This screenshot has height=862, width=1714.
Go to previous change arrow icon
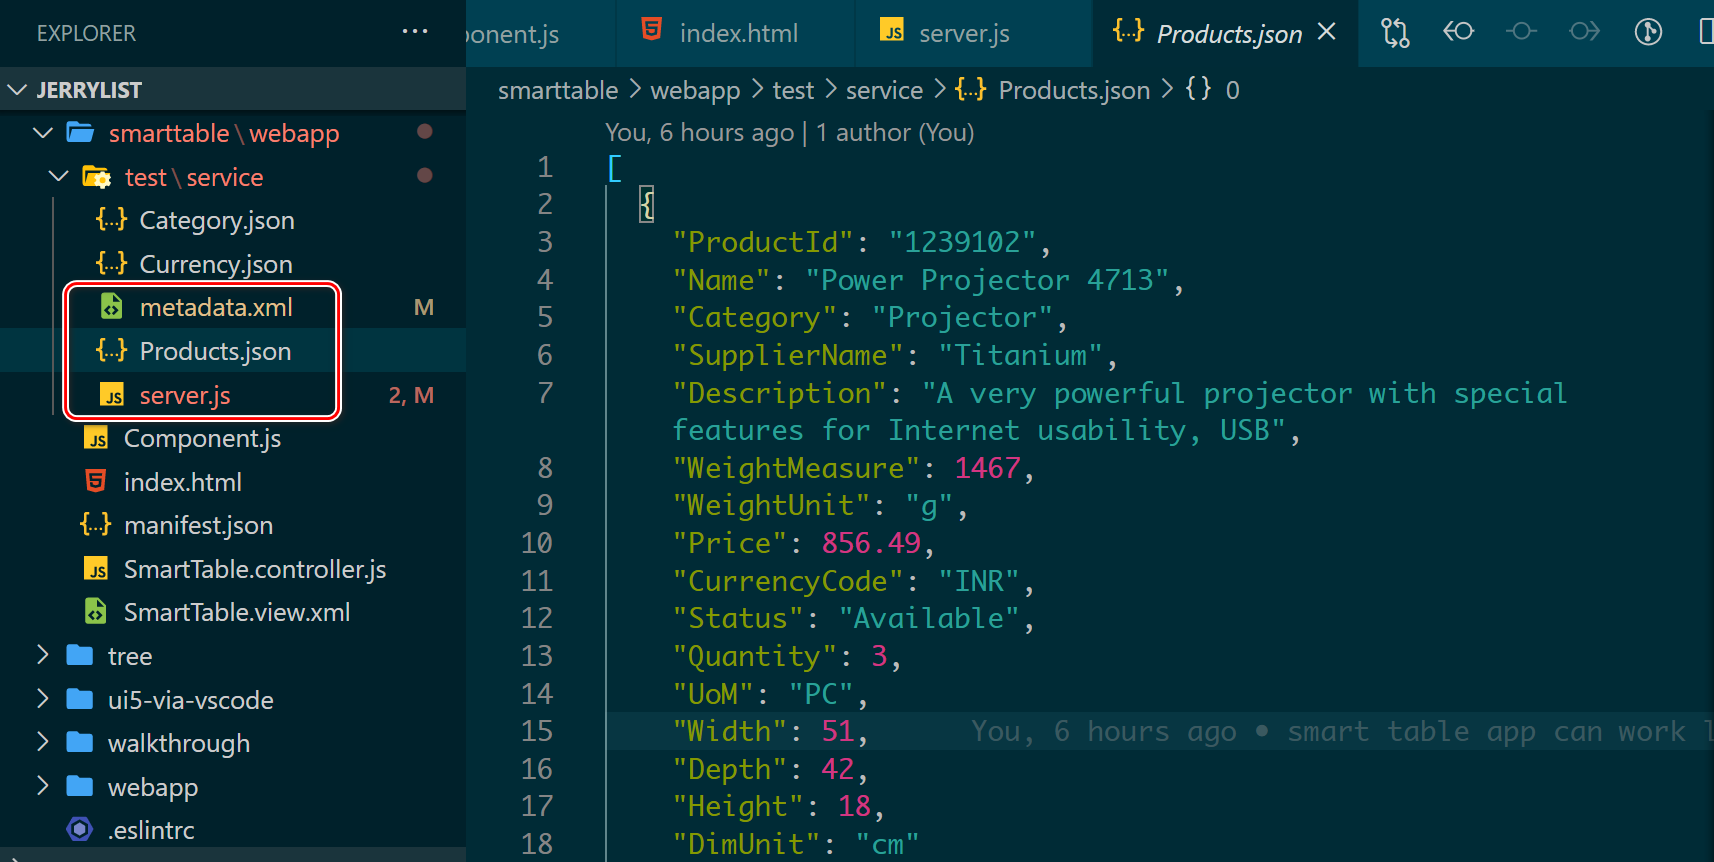[1458, 31]
